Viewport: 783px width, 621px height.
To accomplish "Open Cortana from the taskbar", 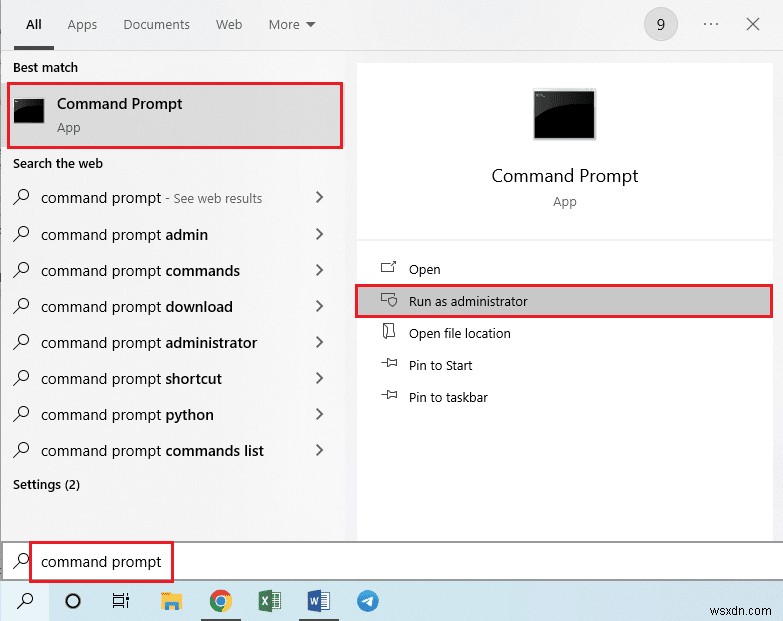I will (73, 601).
